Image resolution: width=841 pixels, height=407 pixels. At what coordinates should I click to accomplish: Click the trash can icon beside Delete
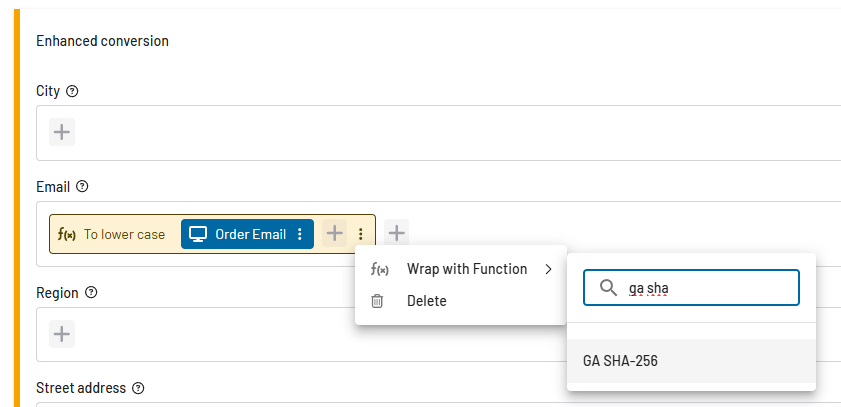pyautogui.click(x=378, y=301)
